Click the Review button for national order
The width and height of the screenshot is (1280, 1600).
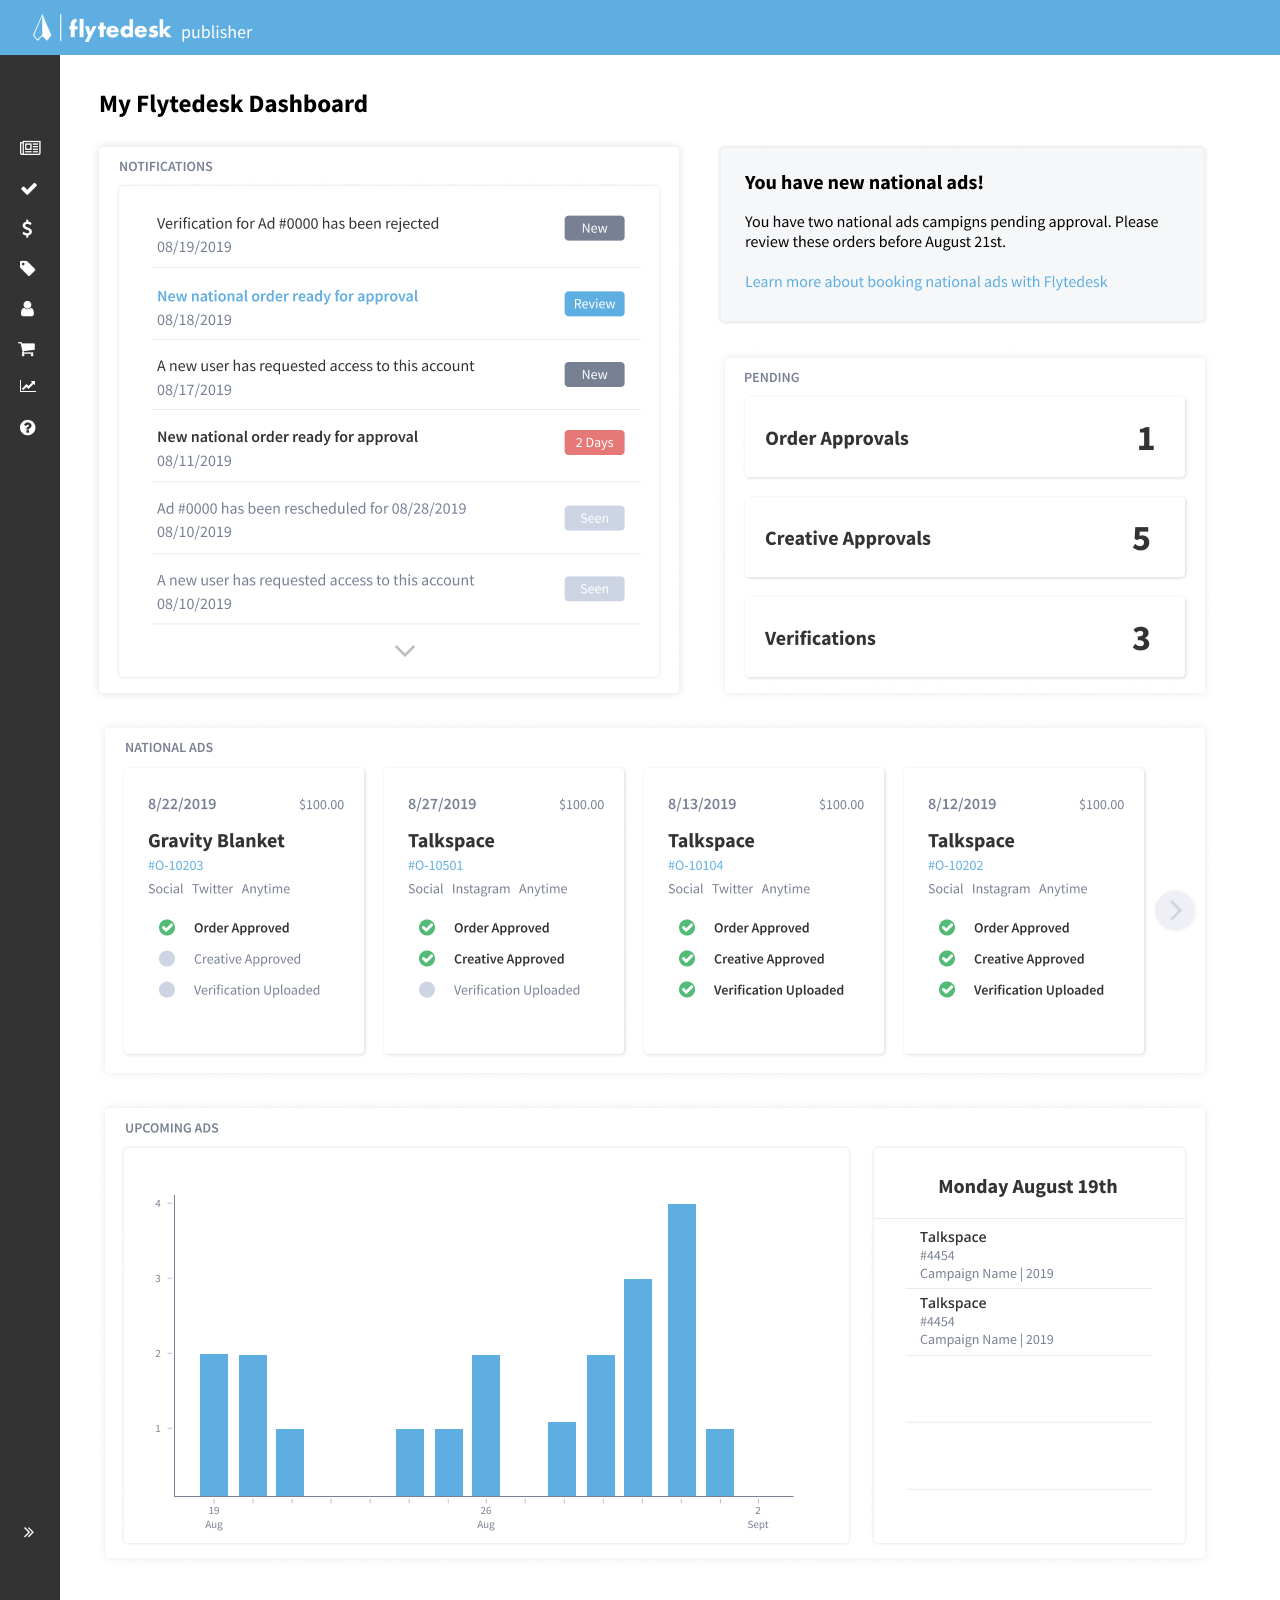click(x=594, y=304)
